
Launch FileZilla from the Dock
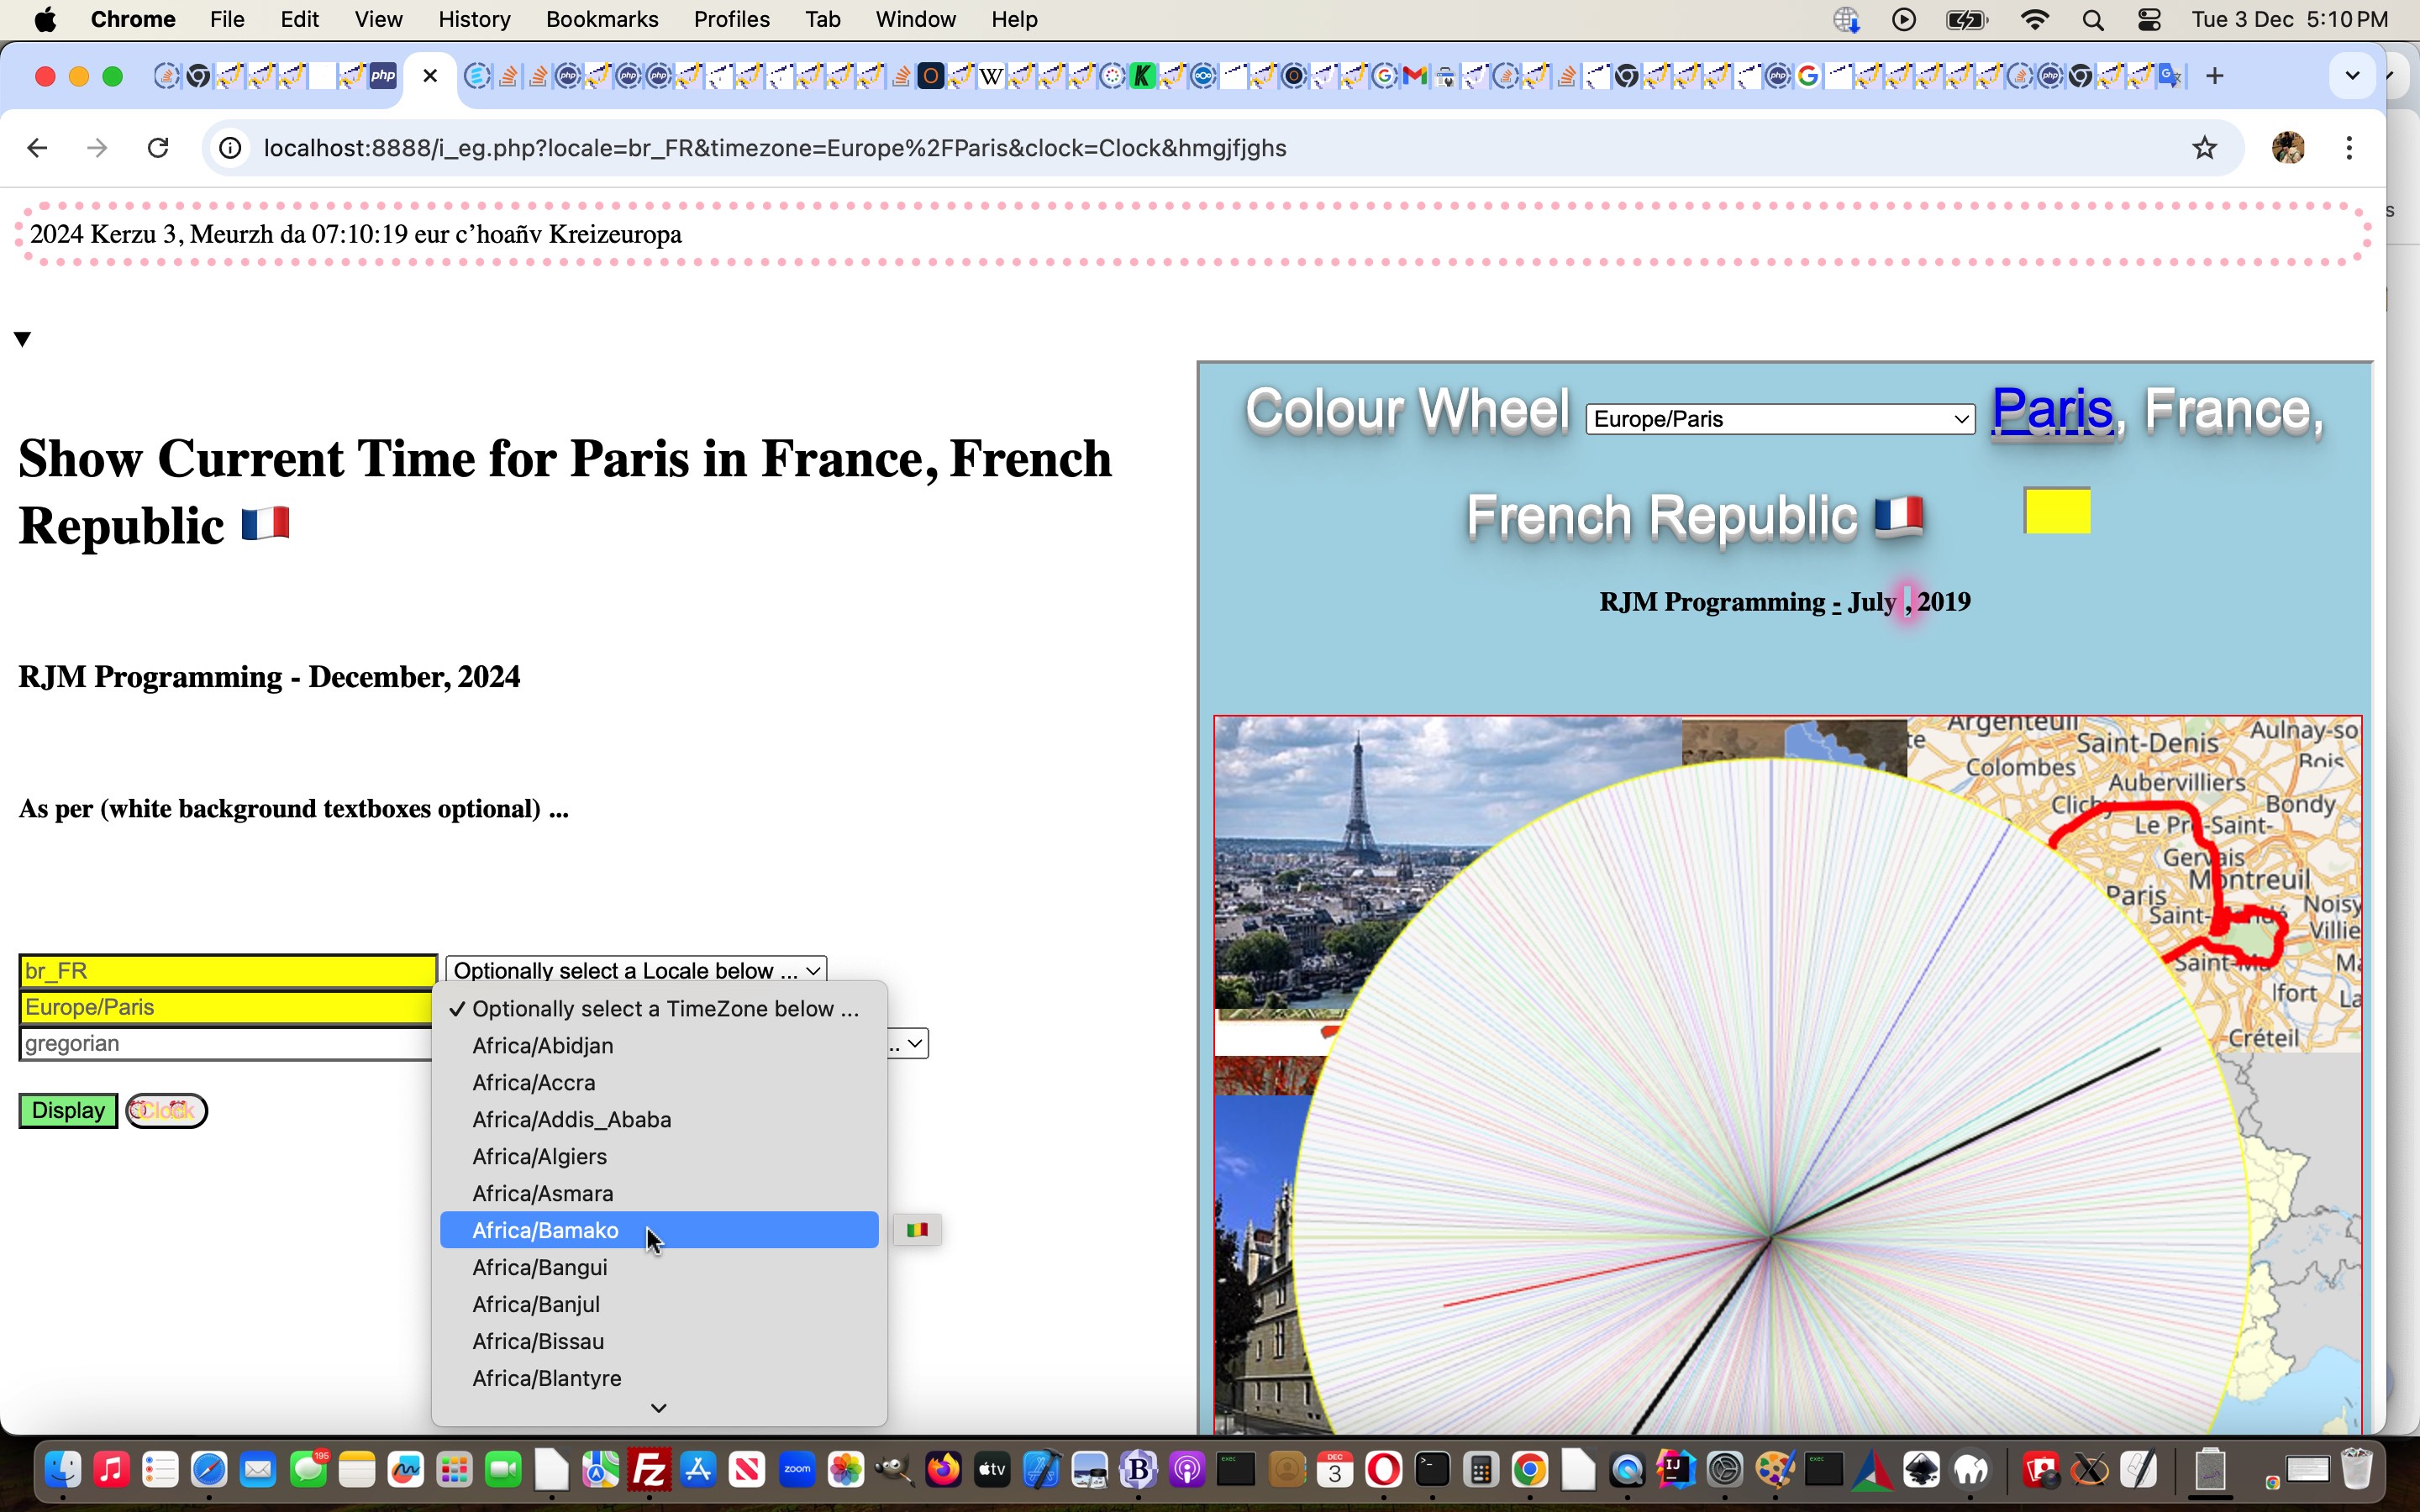coord(650,1470)
